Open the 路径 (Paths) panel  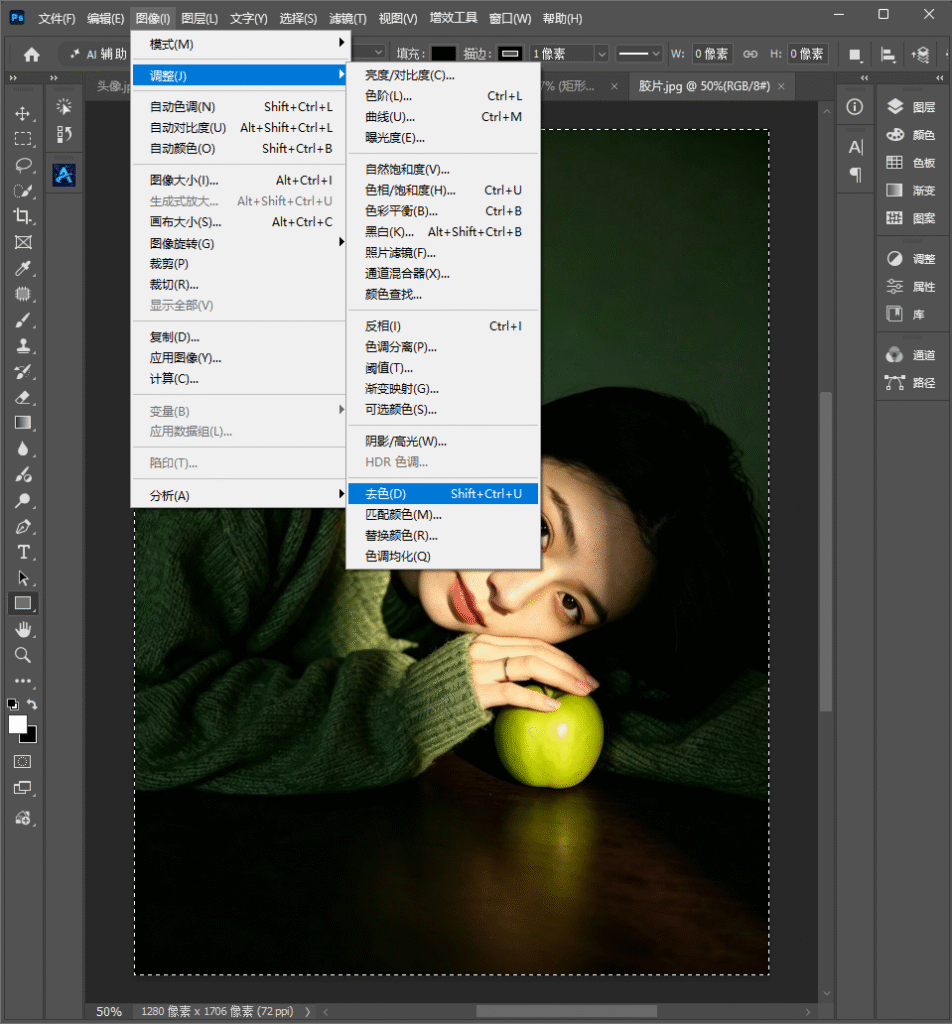pos(912,383)
